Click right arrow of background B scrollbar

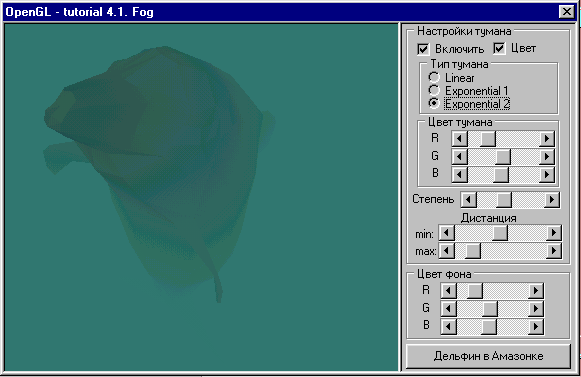(536, 327)
